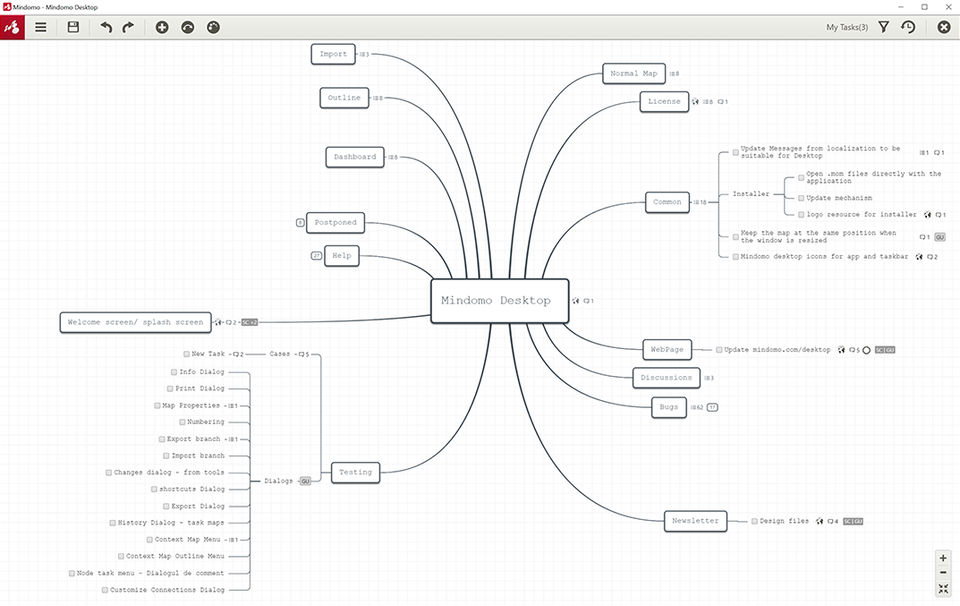Expand the Bugs node counter box
Image resolution: width=960 pixels, height=606 pixels.
[x=713, y=407]
